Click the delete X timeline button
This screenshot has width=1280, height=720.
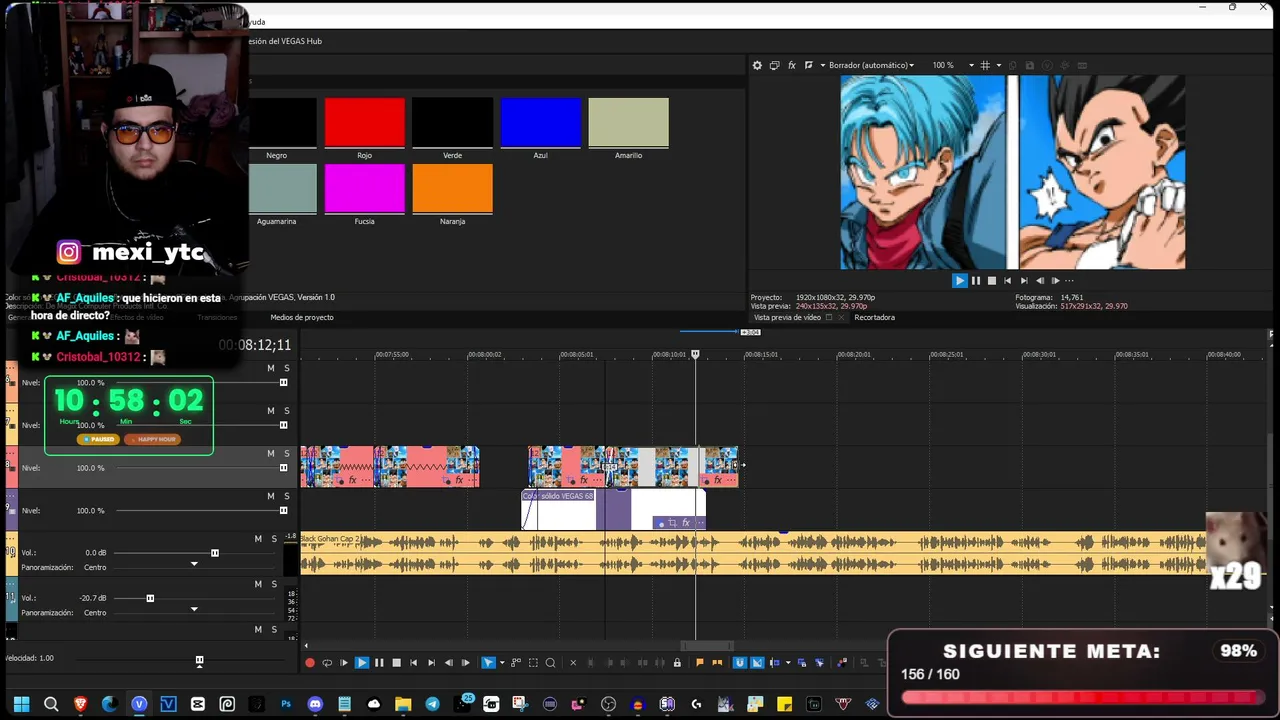[573, 663]
